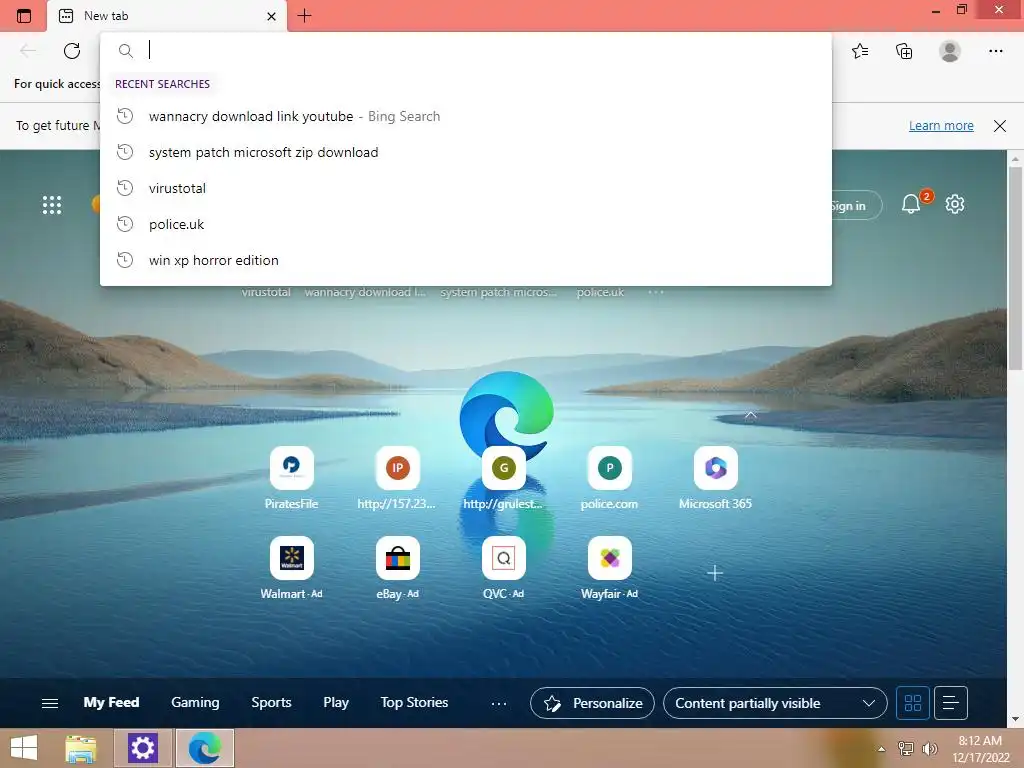Open the eBay ad tile

point(397,568)
